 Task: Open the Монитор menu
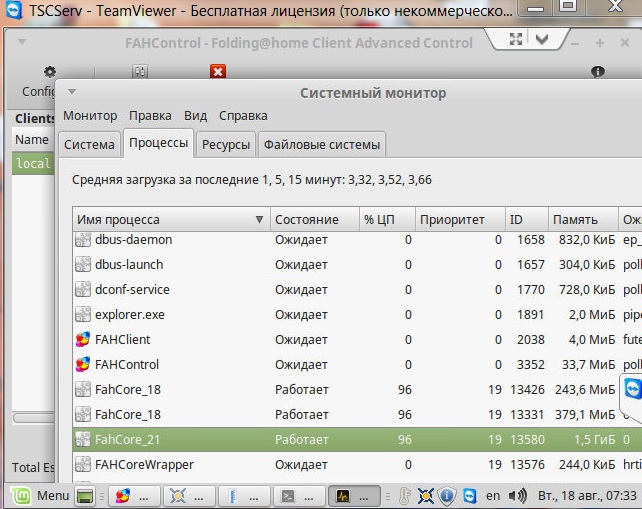[90, 116]
